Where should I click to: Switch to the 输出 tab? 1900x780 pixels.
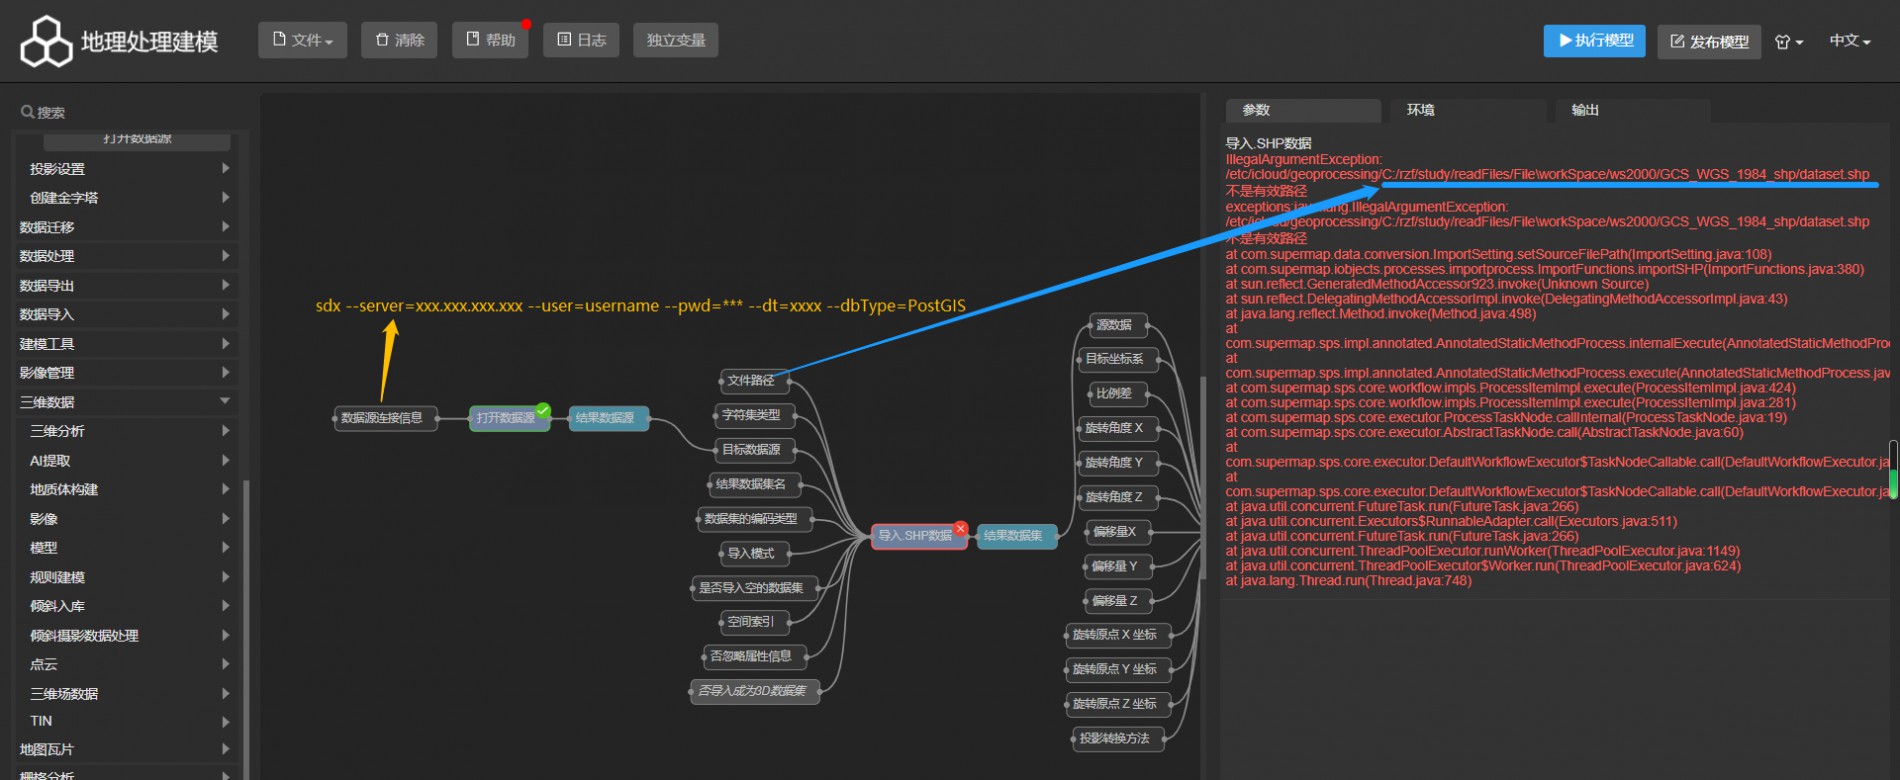(x=1585, y=110)
